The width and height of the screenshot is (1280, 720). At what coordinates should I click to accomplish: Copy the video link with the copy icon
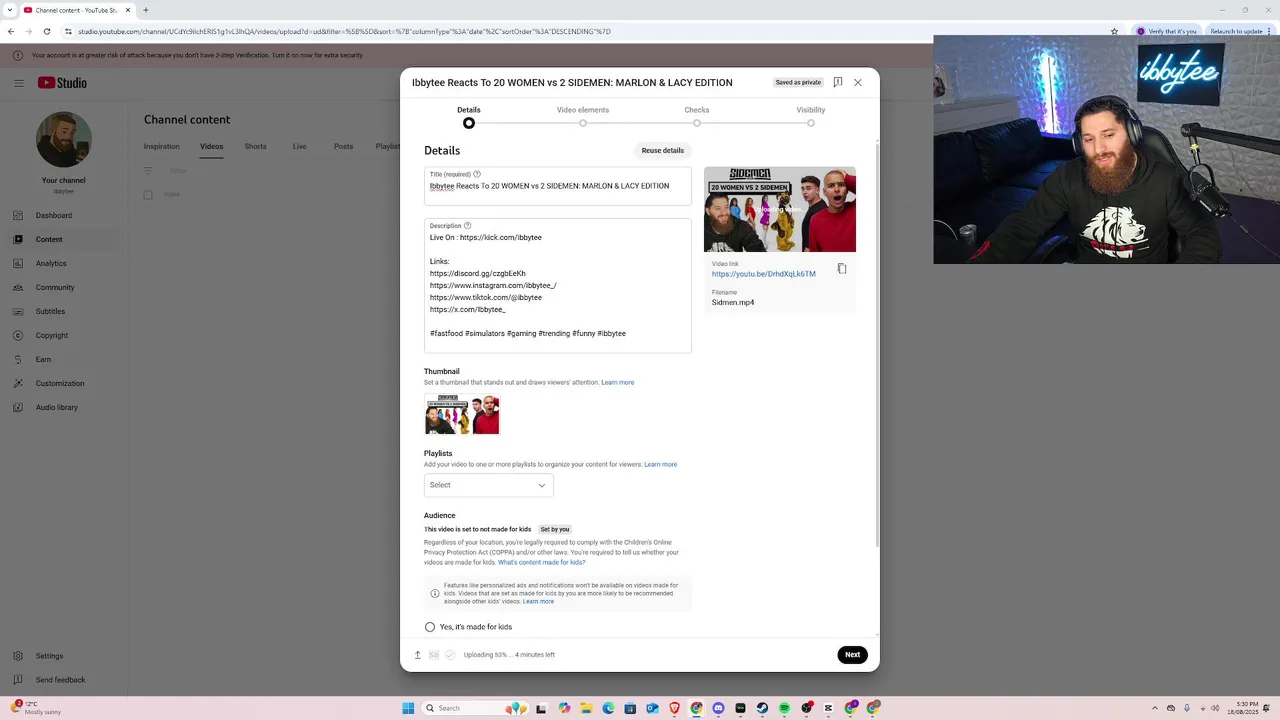(842, 269)
